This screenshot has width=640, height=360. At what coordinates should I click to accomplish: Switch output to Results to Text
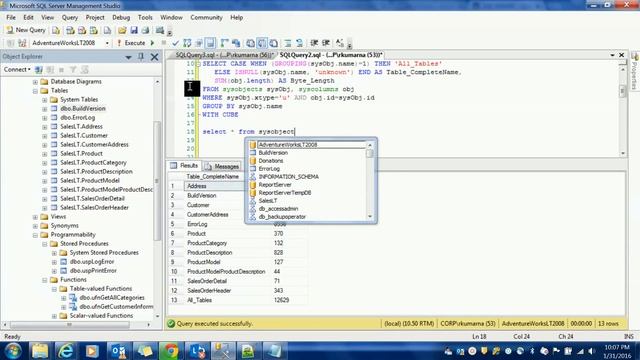point(250,43)
